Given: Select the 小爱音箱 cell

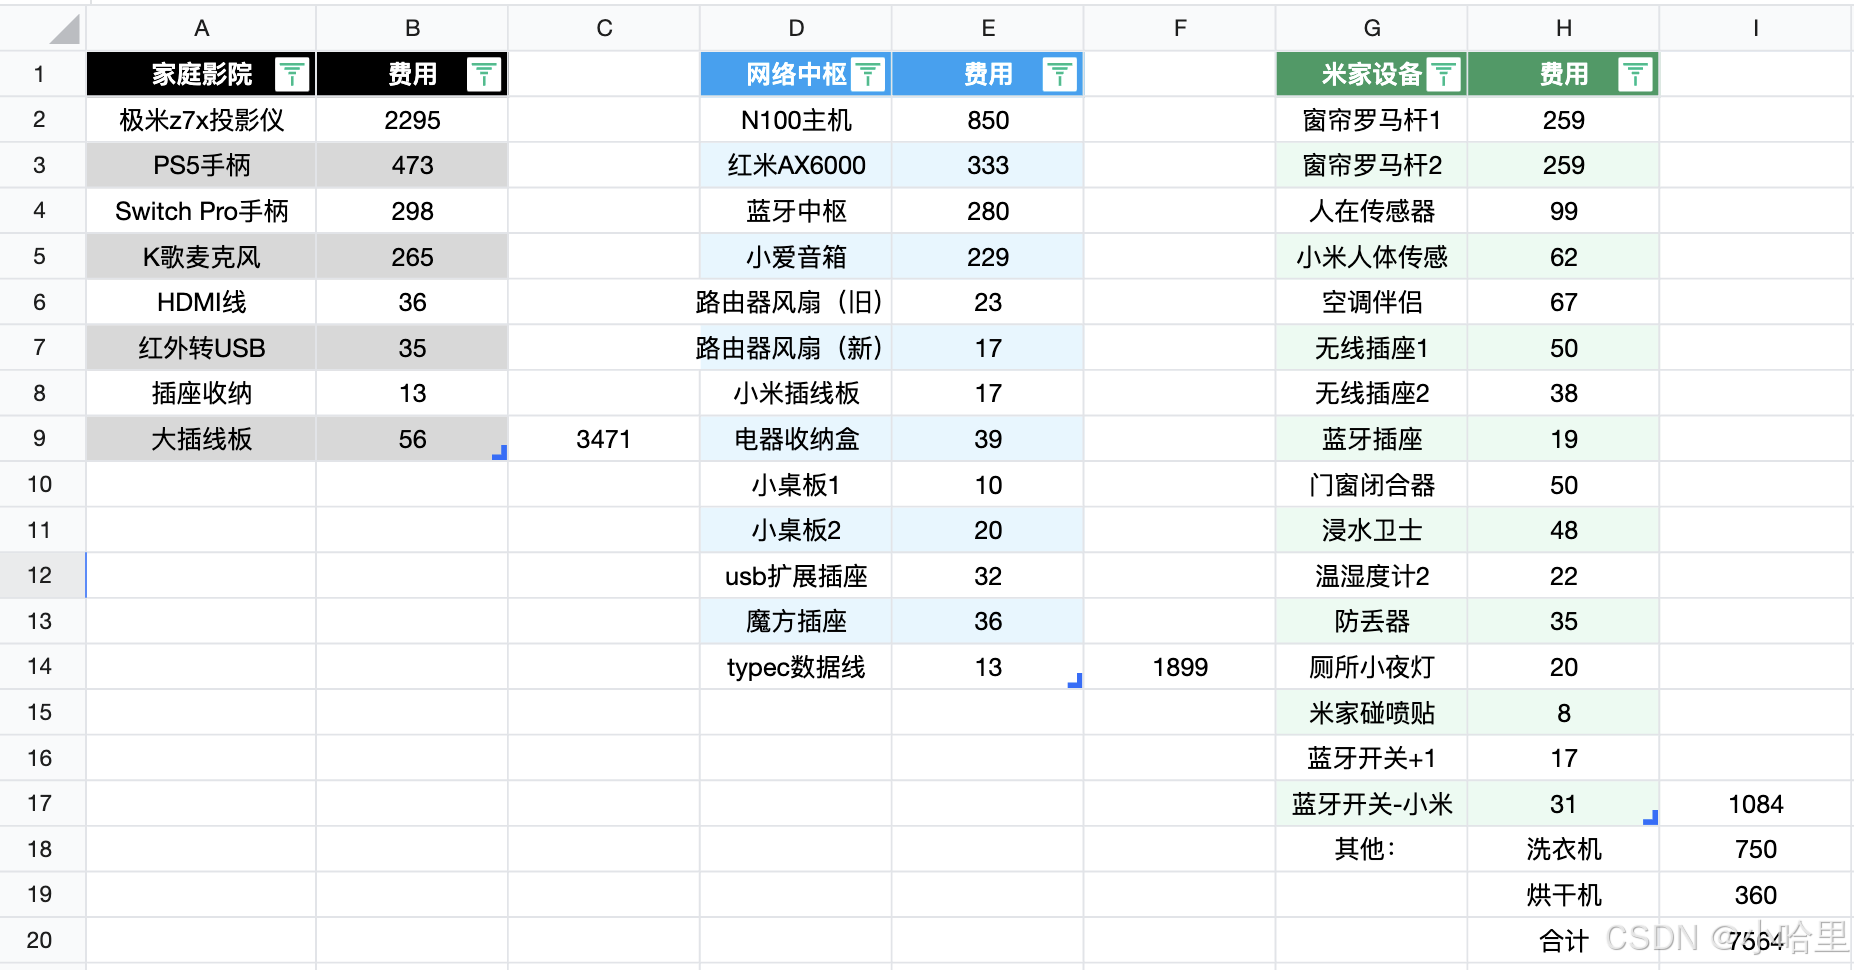Looking at the screenshot, I should pos(796,257).
